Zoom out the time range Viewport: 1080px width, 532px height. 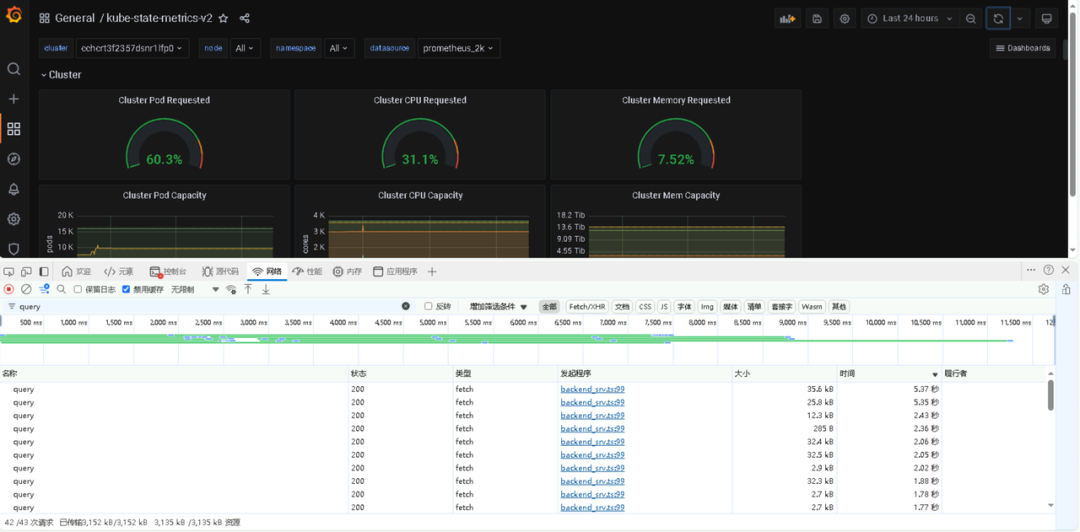coord(970,19)
